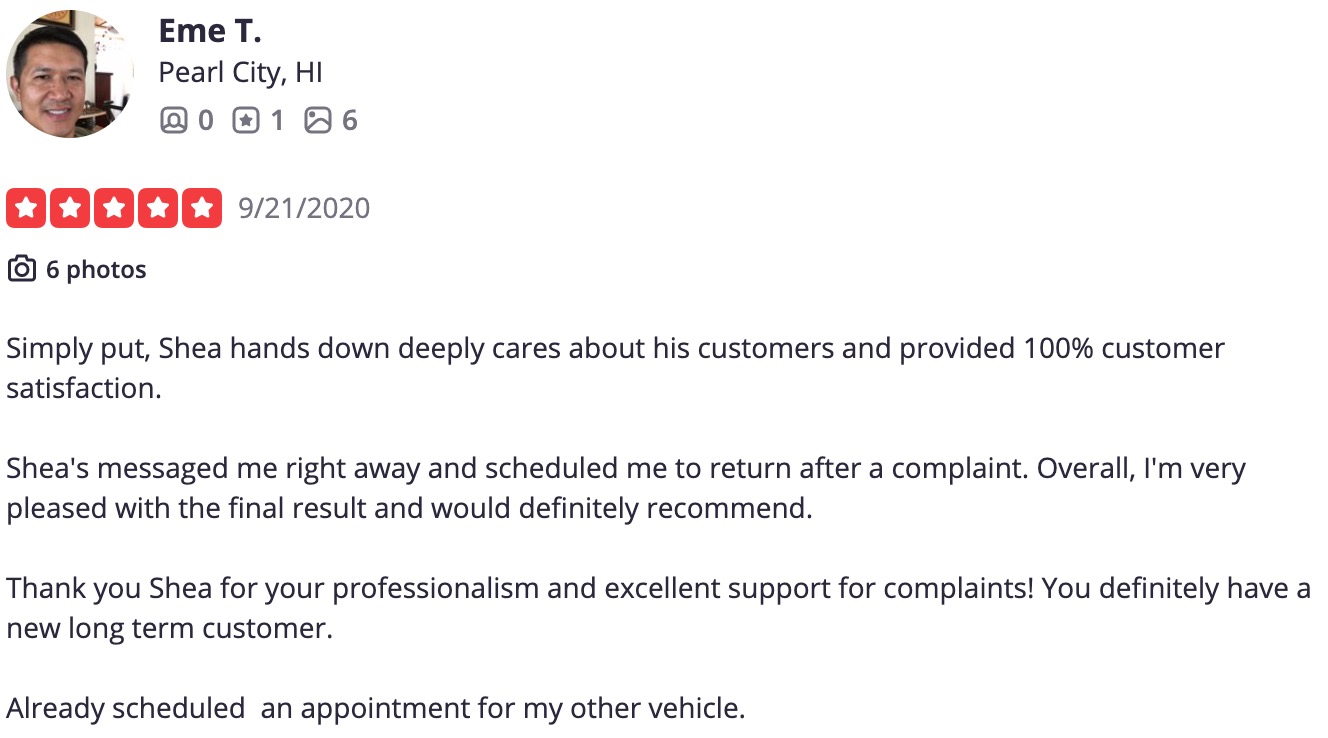Image resolution: width=1328 pixels, height=738 pixels.
Task: Click the review date 9/21/2020
Action: (x=304, y=208)
